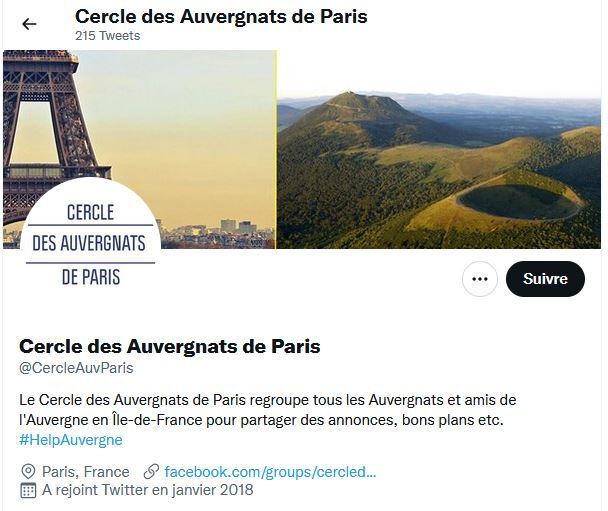The width and height of the screenshot is (608, 511).
Task: Follow the account with the Suivre button
Action: coord(545,279)
